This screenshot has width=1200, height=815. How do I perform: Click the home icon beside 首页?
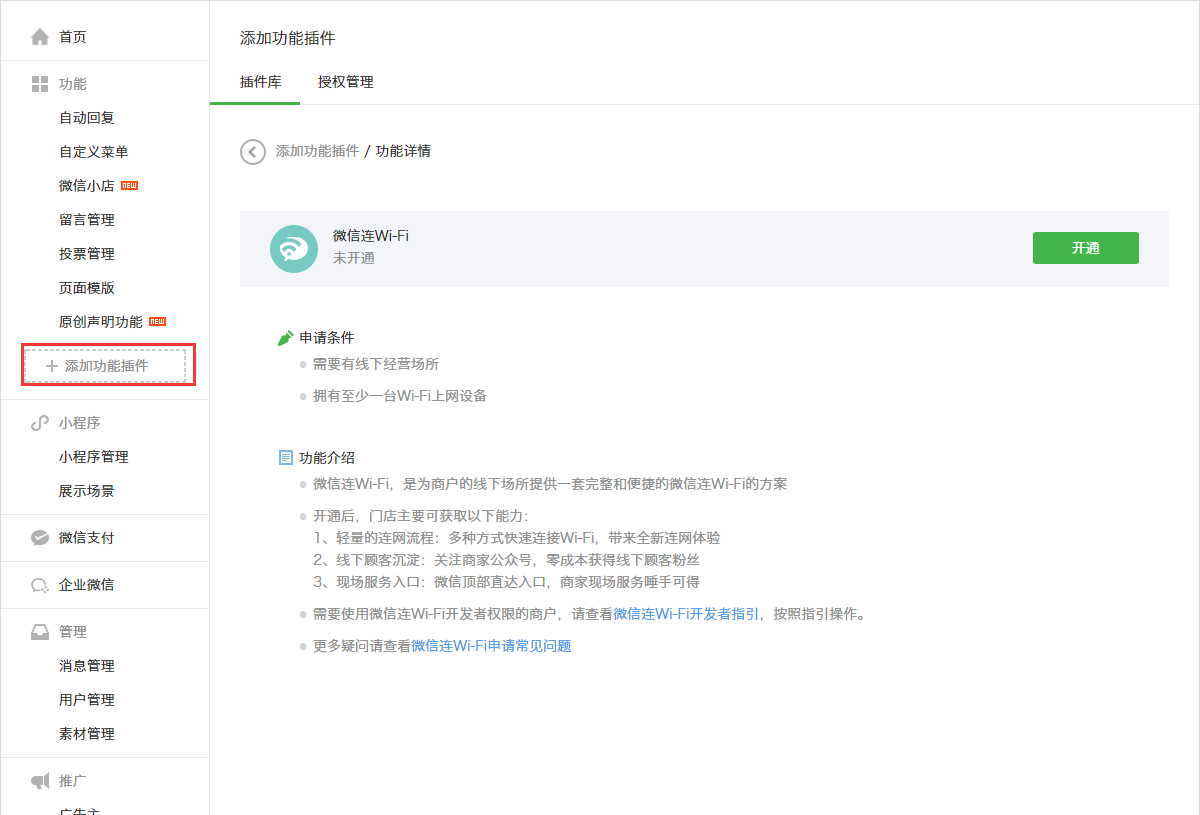(40, 37)
